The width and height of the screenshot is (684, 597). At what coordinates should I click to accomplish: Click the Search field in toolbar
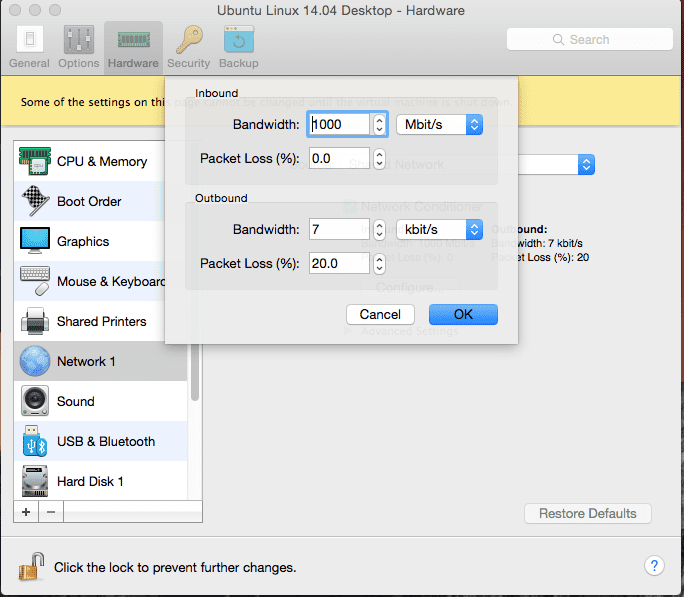click(589, 39)
